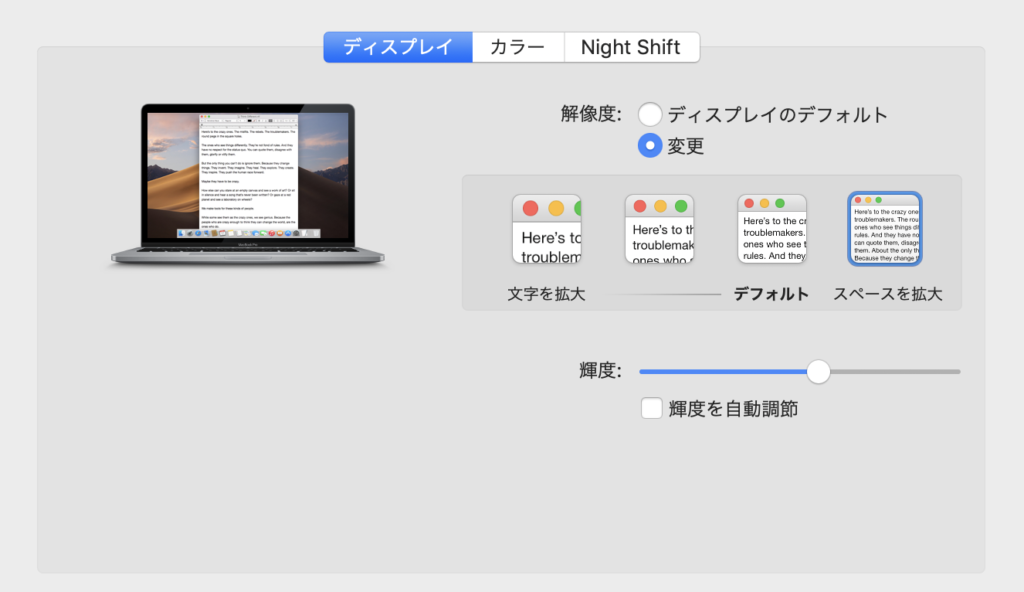The height and width of the screenshot is (592, 1024).
Task: Click the 文字を拡大 label
Action: click(x=547, y=294)
